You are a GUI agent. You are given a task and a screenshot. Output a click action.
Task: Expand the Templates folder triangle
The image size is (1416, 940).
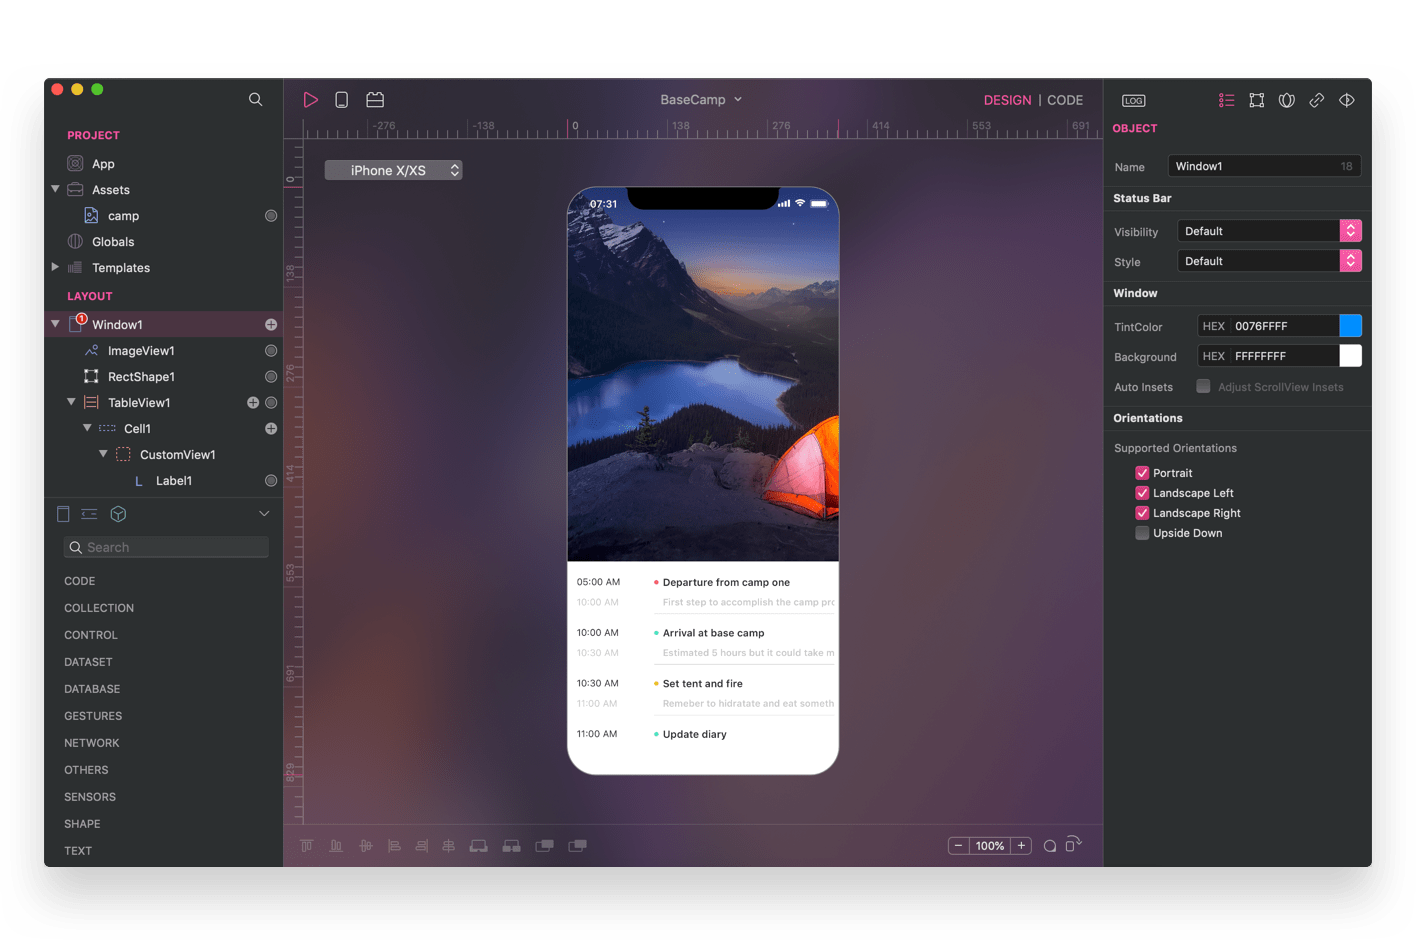pyautogui.click(x=55, y=267)
